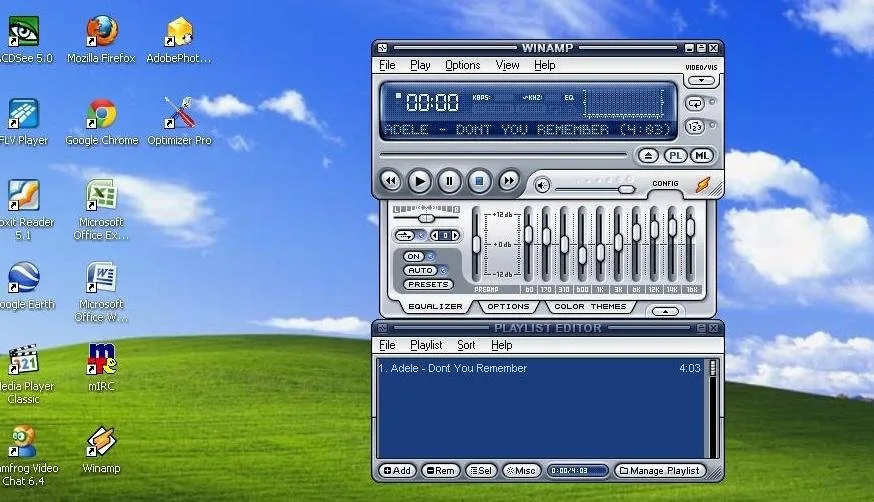874x502 pixels.
Task: Mute audio with the speaker icon
Action: [x=542, y=186]
